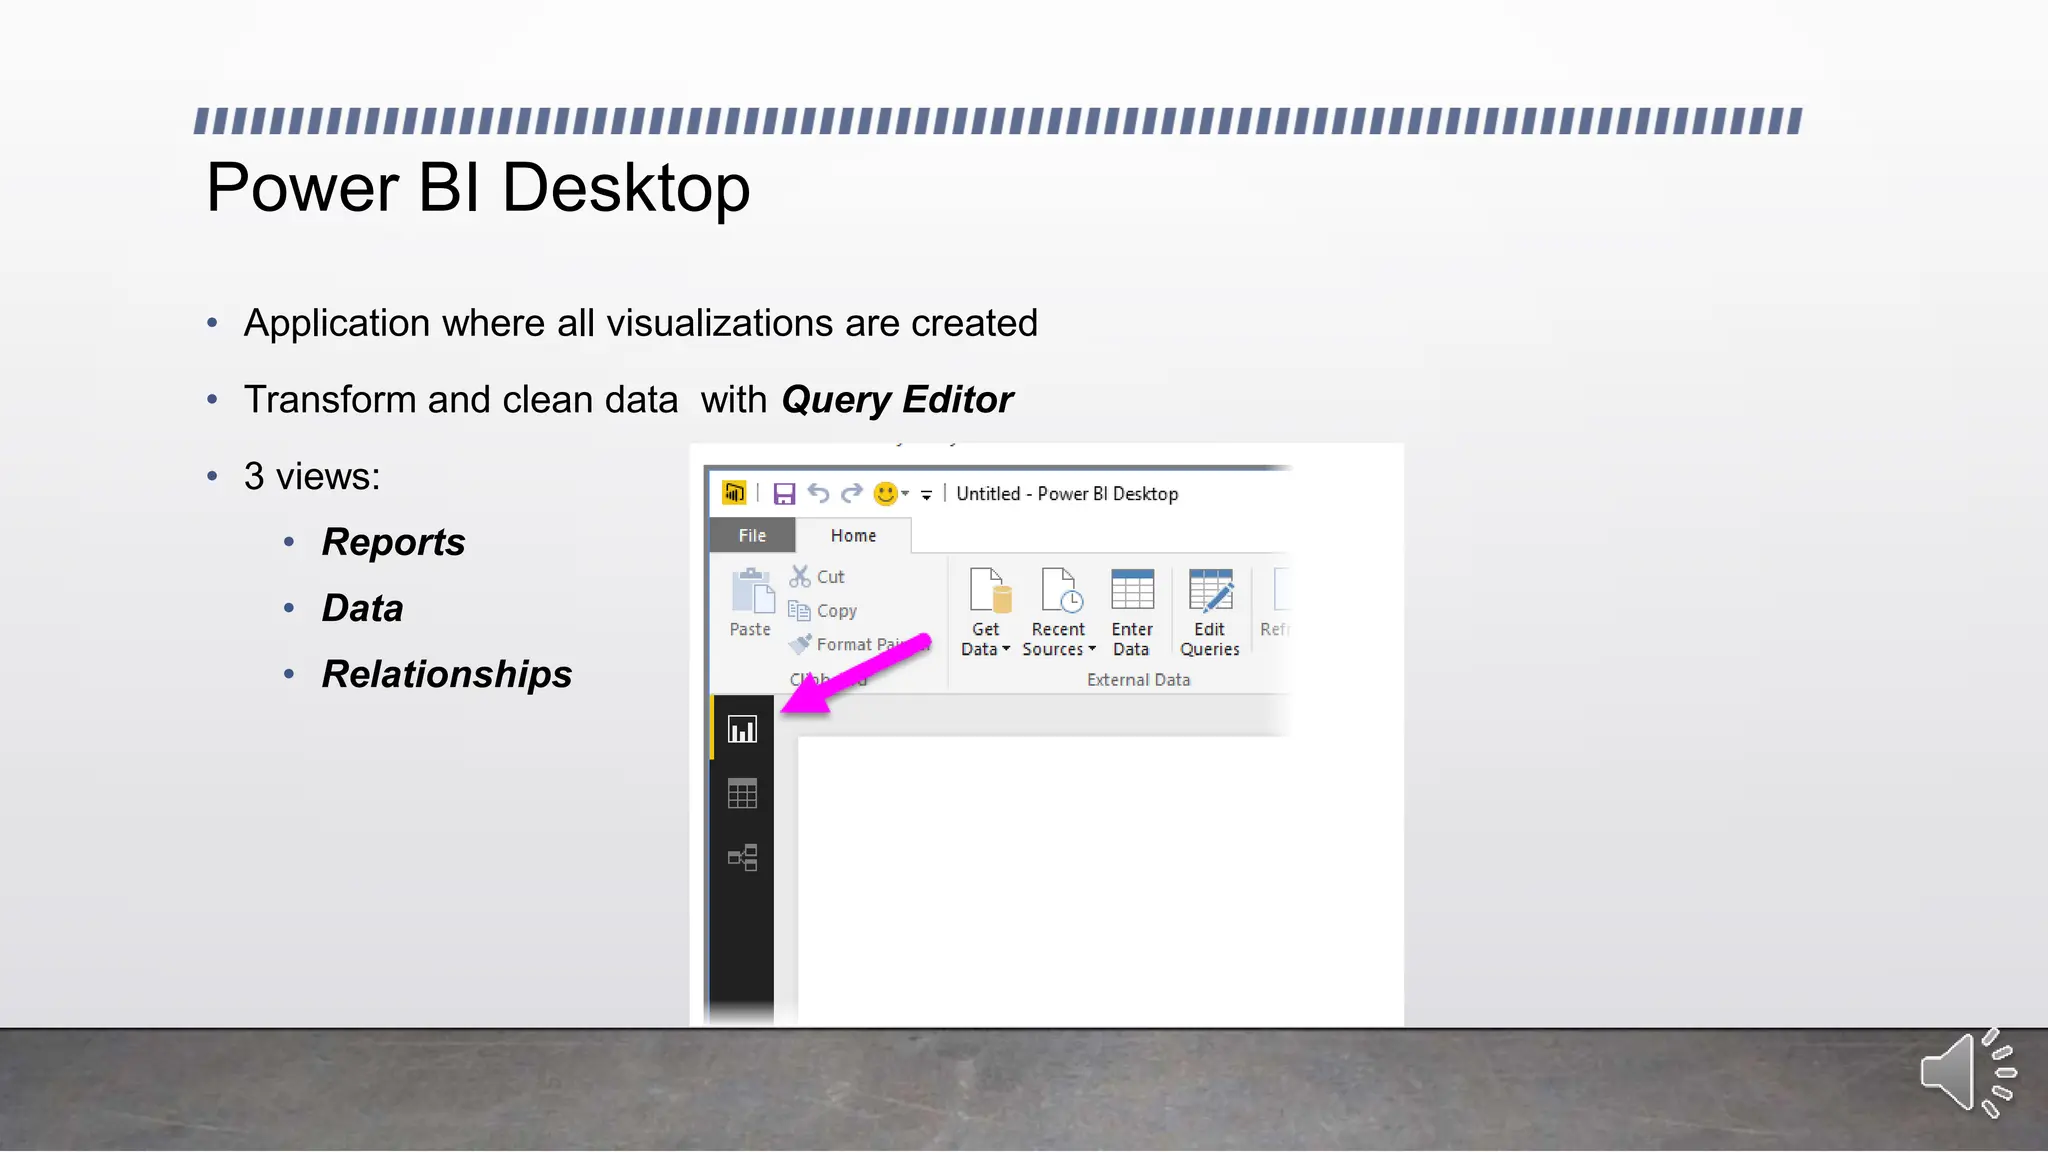Click the blank report canvas
Screen dimensions: 2048x1152
1045,880
